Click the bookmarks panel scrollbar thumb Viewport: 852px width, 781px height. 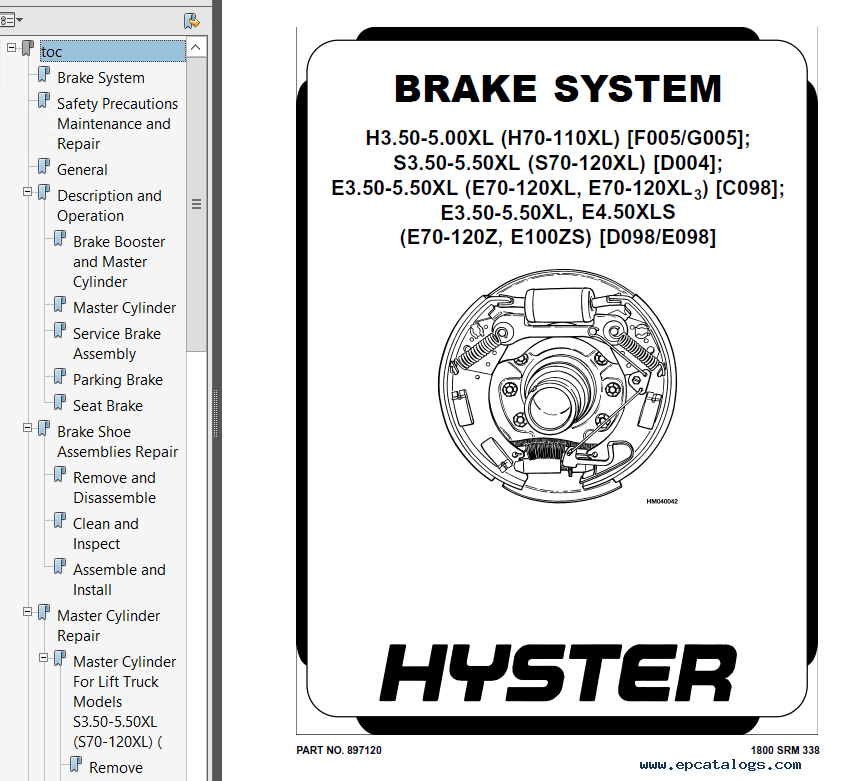pyautogui.click(x=196, y=204)
